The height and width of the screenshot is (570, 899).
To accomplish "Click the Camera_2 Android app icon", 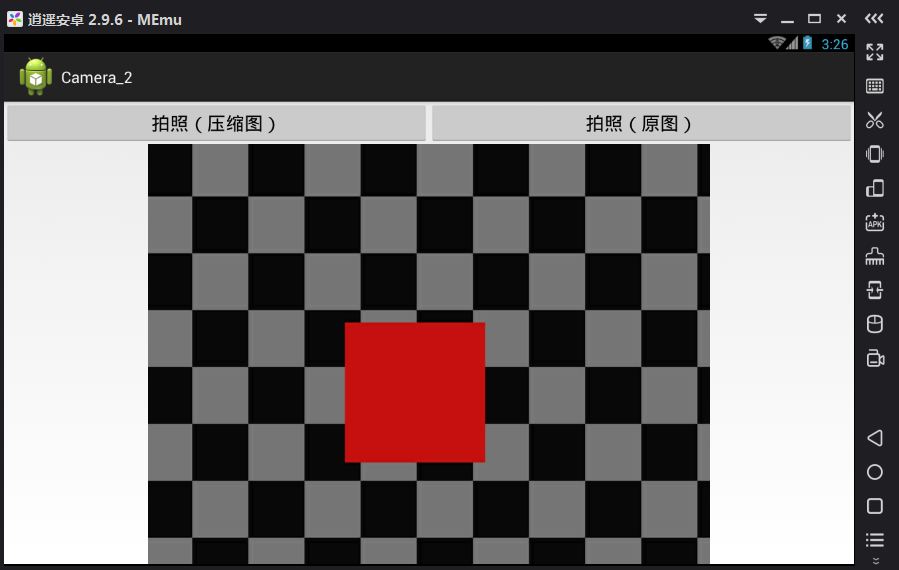I will coord(36,77).
